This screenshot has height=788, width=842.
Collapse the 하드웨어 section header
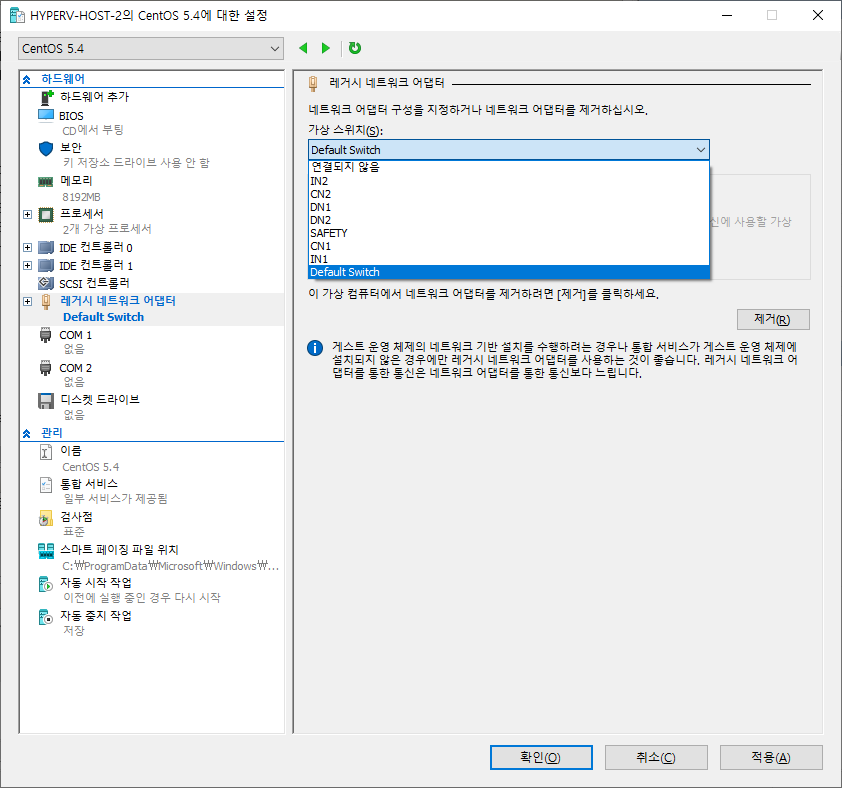pyautogui.click(x=27, y=78)
